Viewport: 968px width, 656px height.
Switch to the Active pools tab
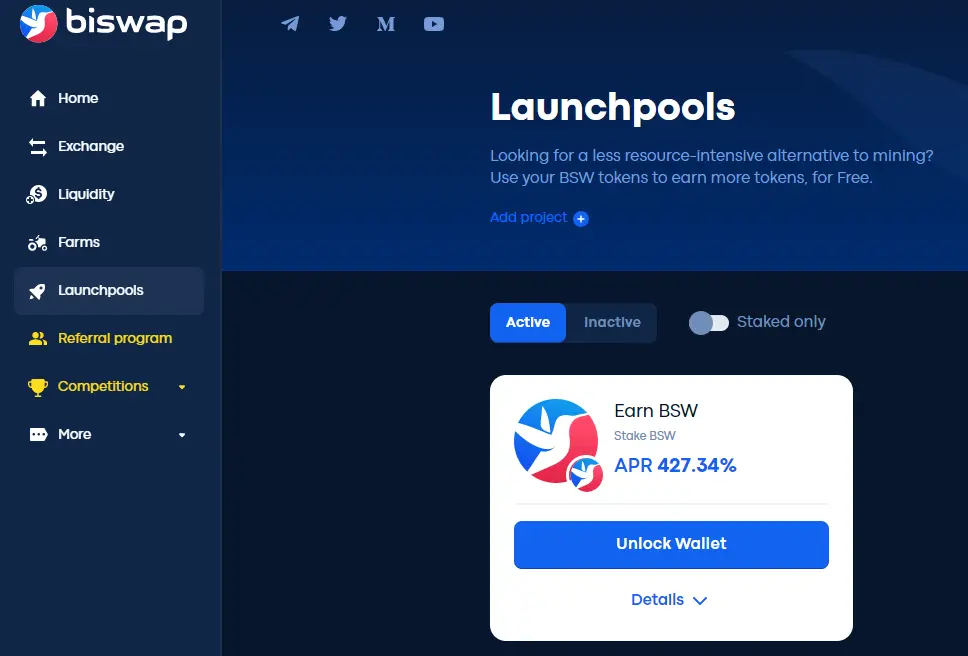coord(528,322)
